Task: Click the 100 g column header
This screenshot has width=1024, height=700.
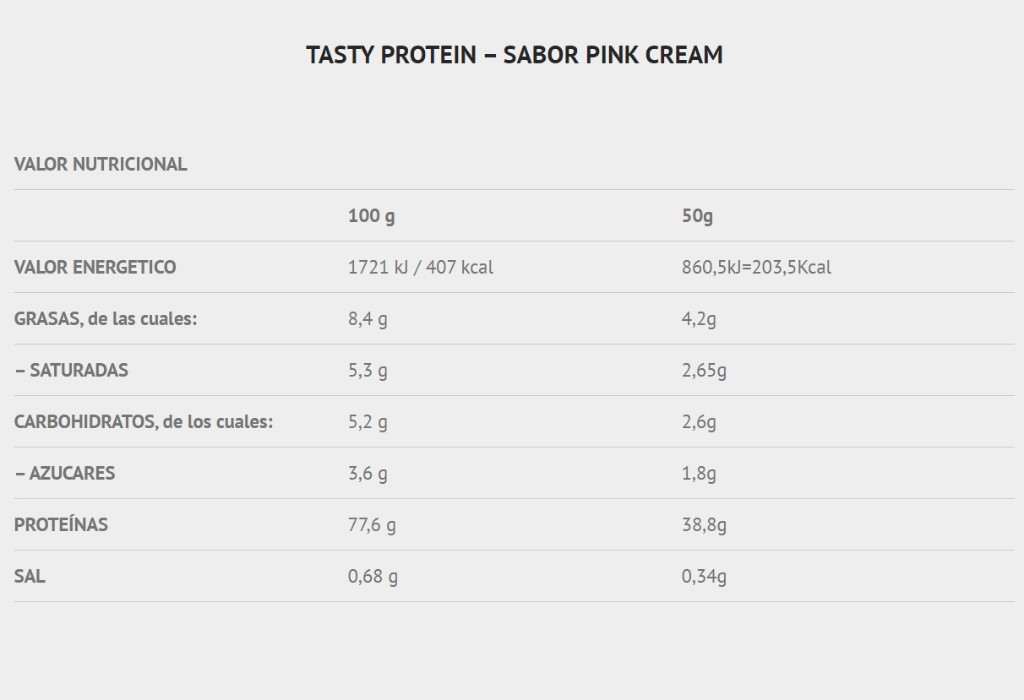Action: pos(371,215)
